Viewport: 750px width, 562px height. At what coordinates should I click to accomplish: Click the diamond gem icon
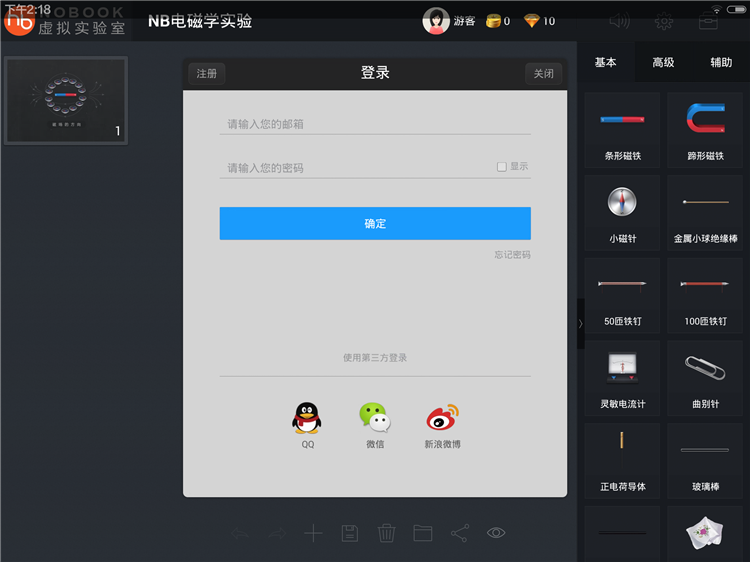point(532,21)
